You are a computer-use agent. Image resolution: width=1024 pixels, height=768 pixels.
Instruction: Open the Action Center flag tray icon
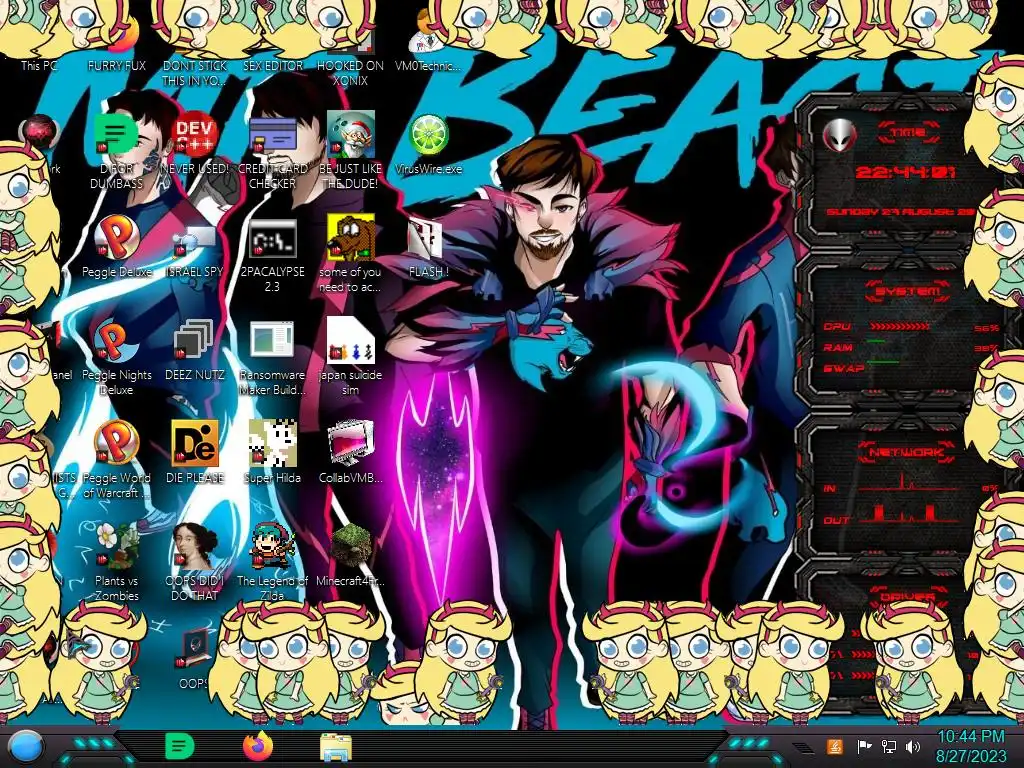(864, 746)
